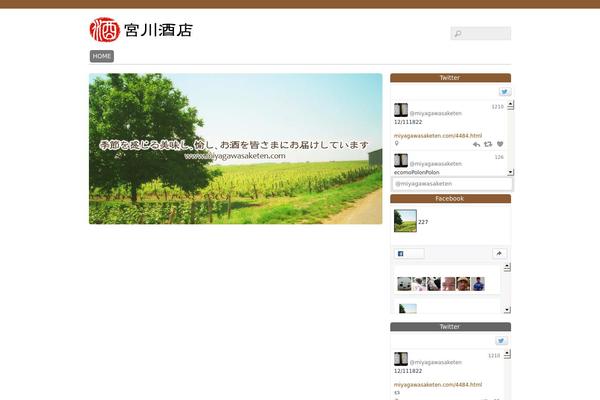Open the Facebook page vineyard thumbnail

(x=405, y=220)
